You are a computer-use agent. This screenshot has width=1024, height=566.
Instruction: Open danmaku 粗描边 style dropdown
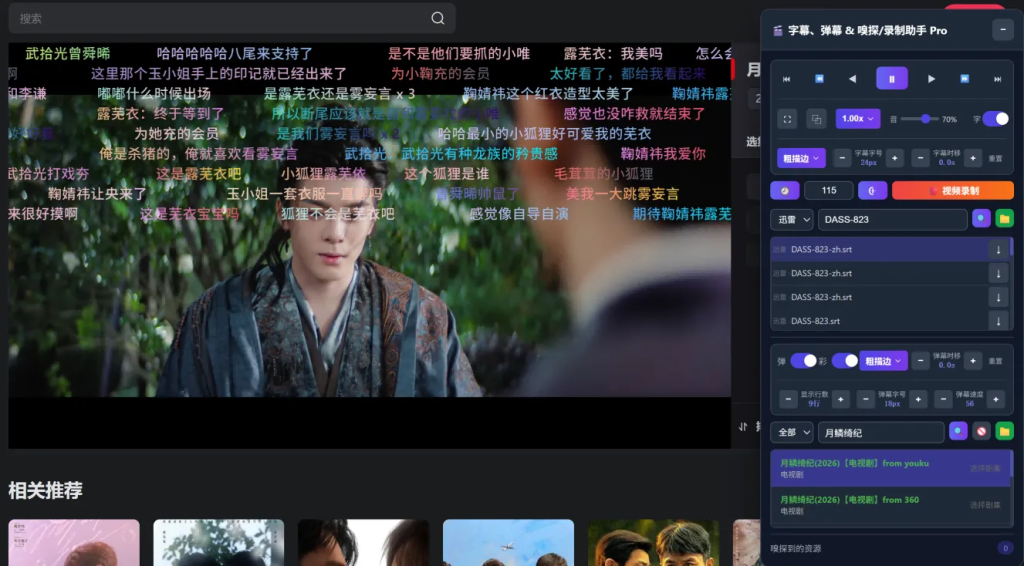click(x=884, y=361)
